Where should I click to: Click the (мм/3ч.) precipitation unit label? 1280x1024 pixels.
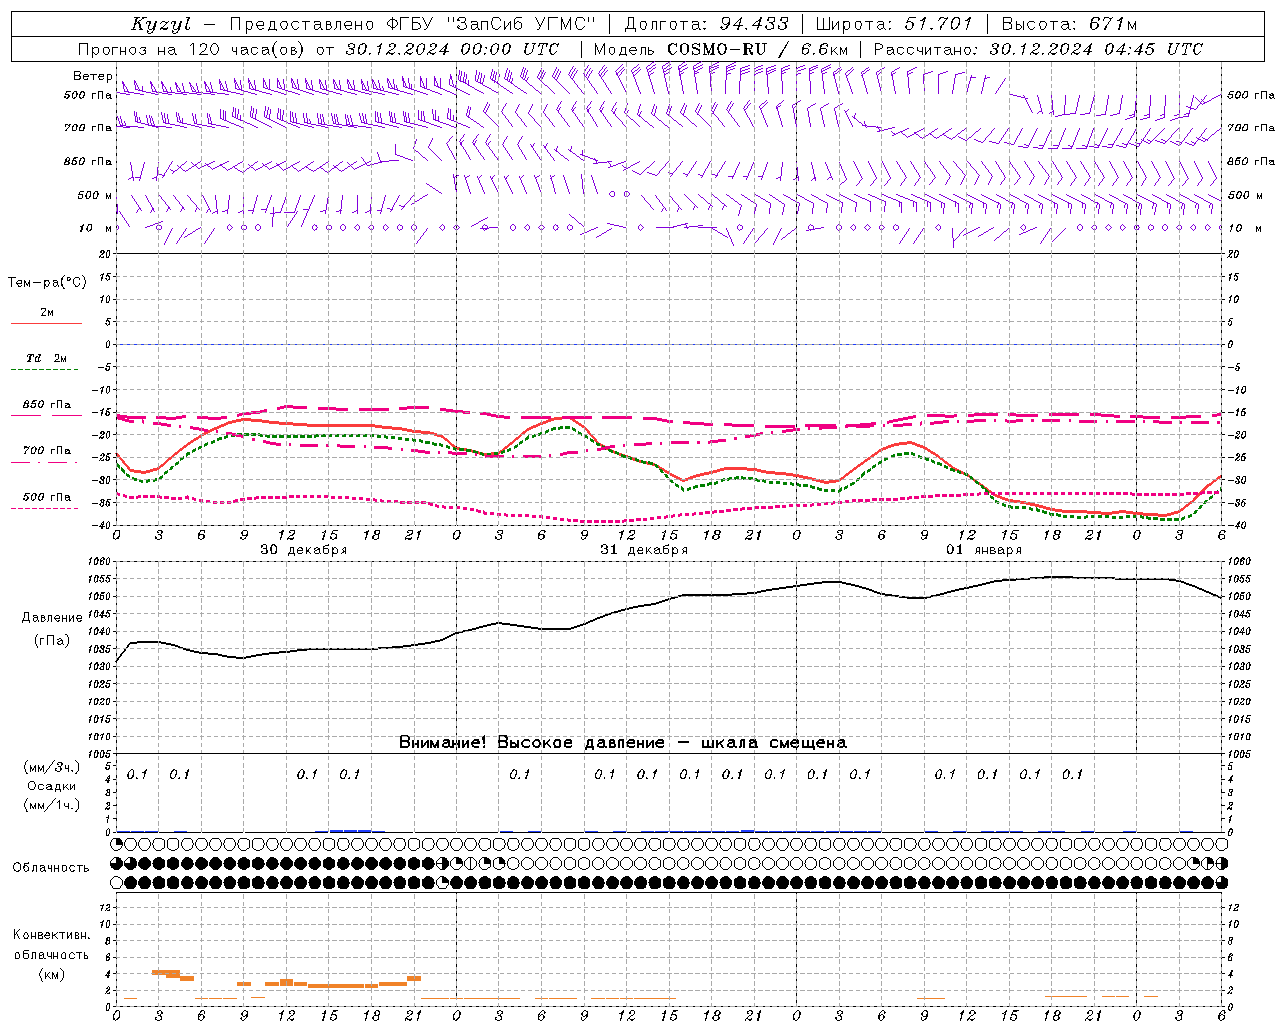pos(52,767)
